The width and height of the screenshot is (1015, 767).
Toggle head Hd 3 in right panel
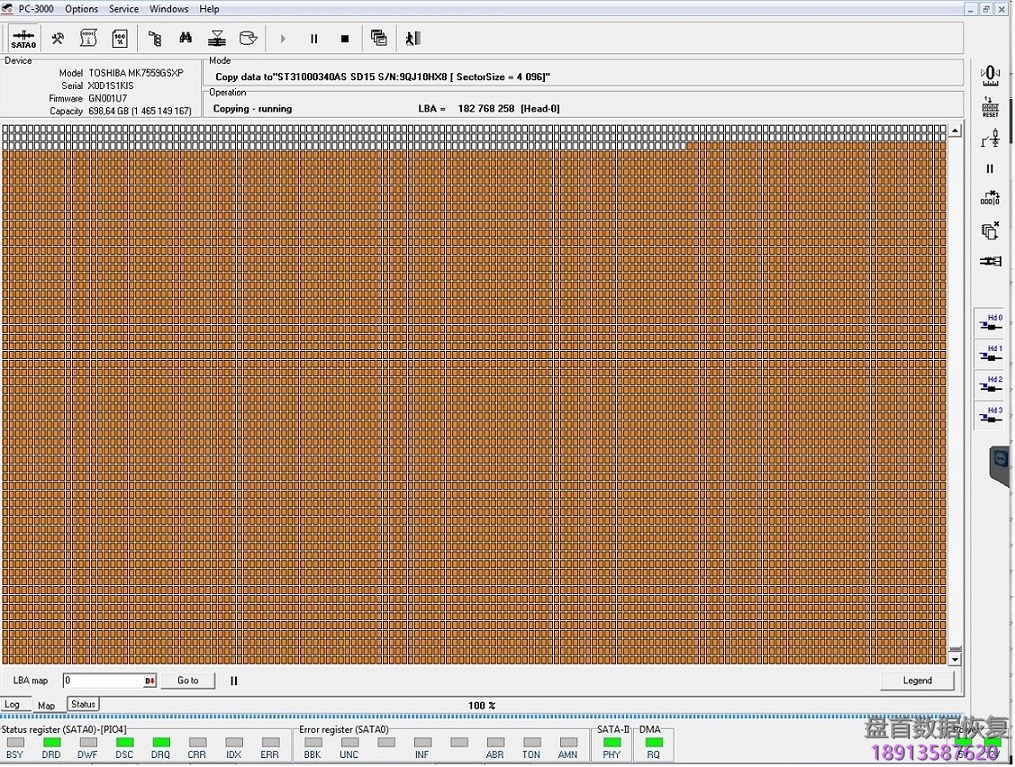(x=990, y=416)
